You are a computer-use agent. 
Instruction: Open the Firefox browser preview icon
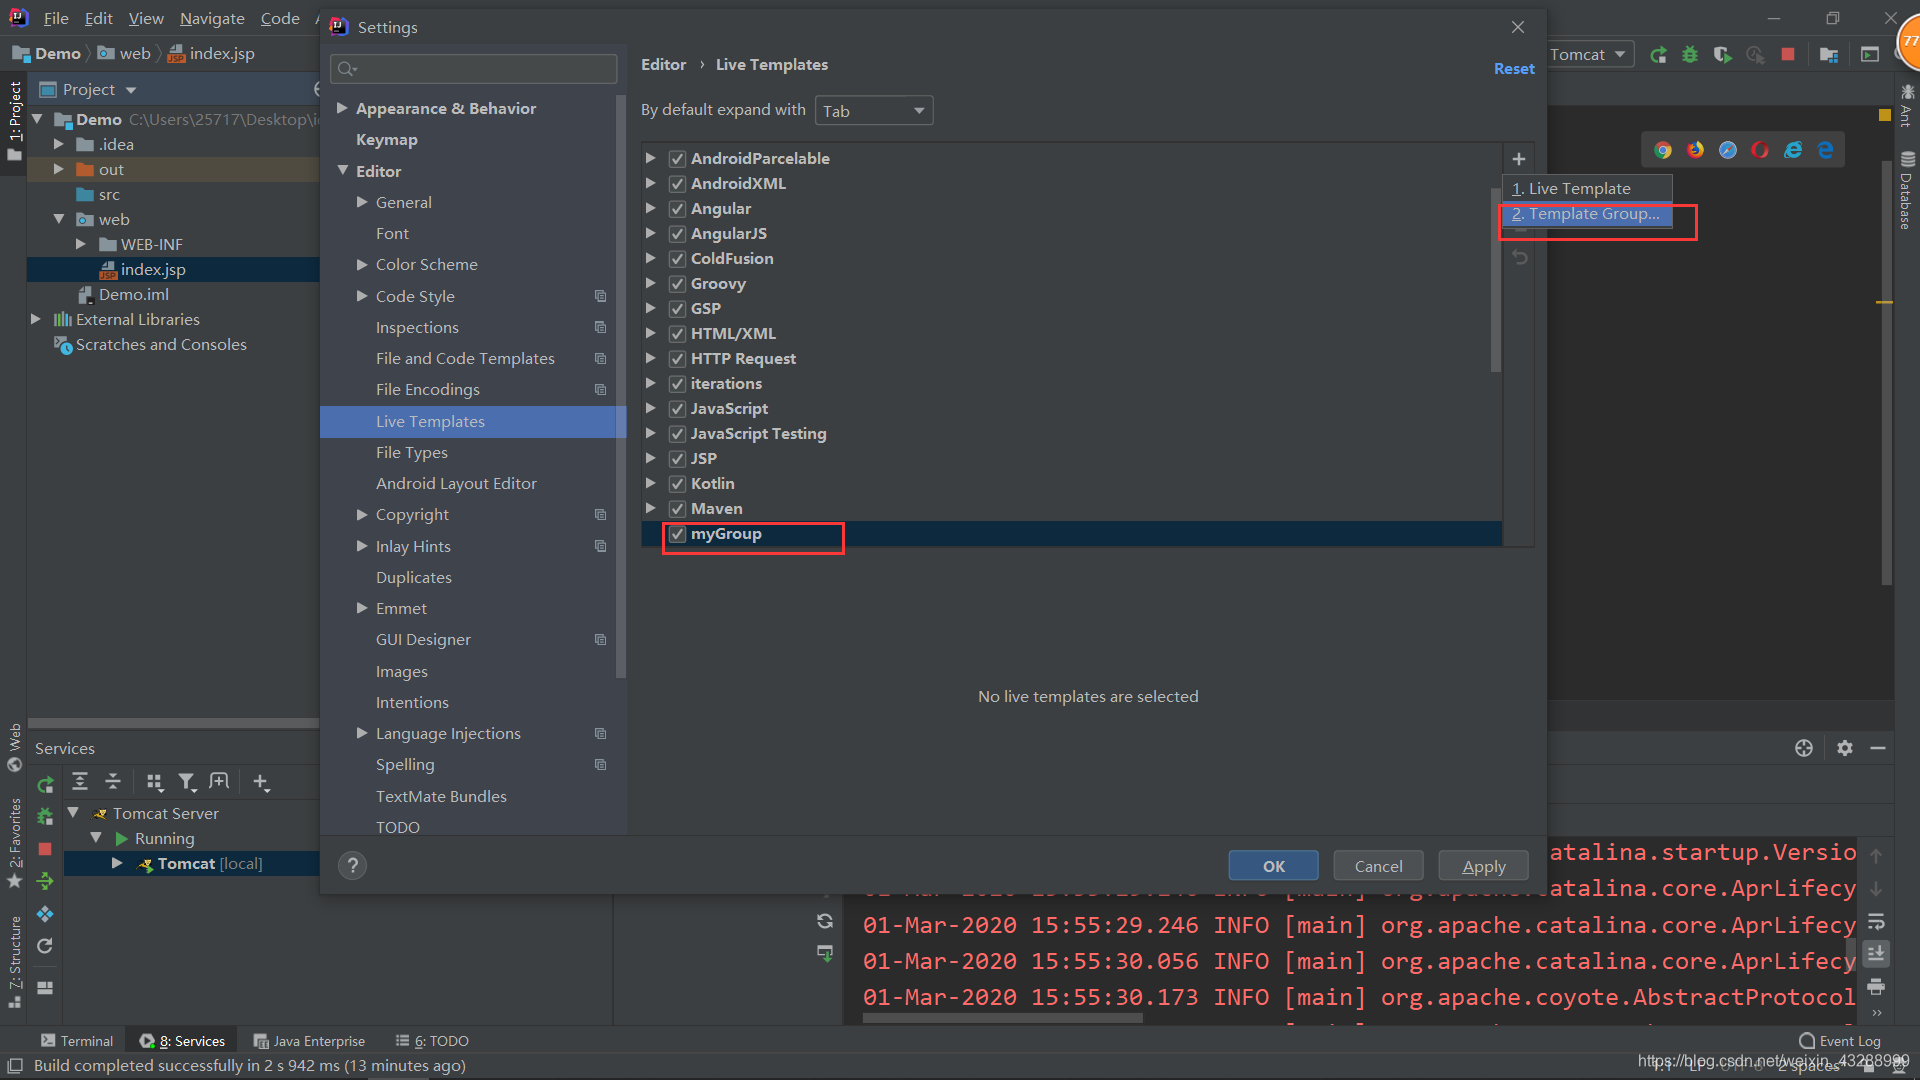(1695, 150)
